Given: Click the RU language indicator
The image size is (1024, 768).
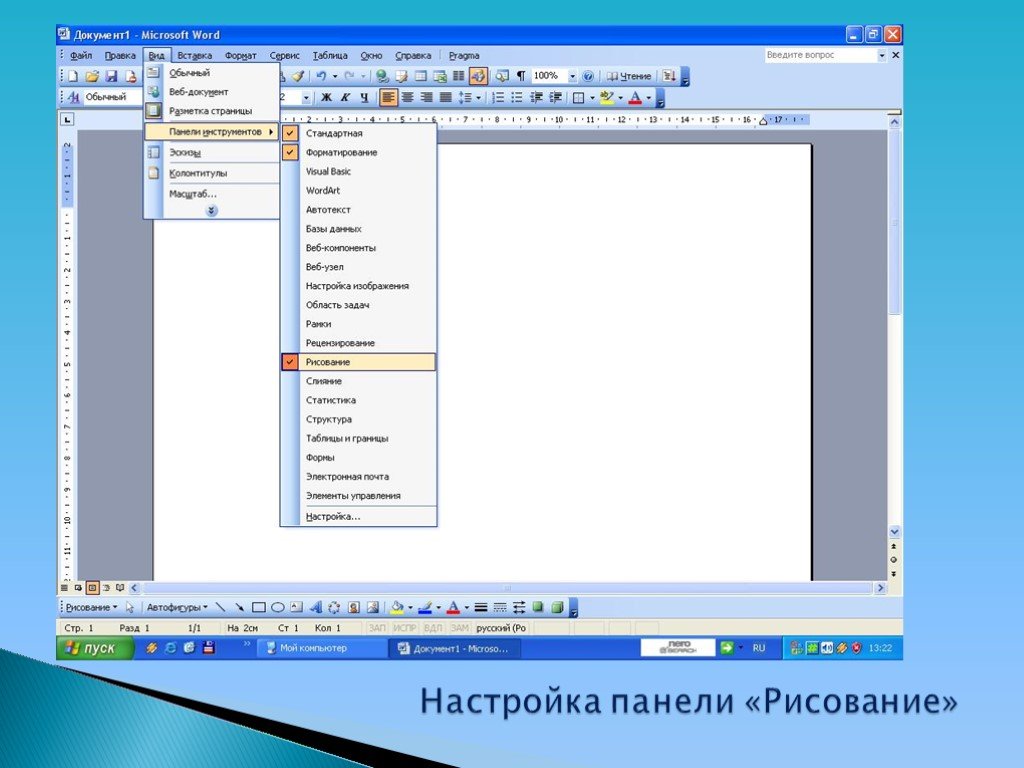Looking at the screenshot, I should point(758,648).
